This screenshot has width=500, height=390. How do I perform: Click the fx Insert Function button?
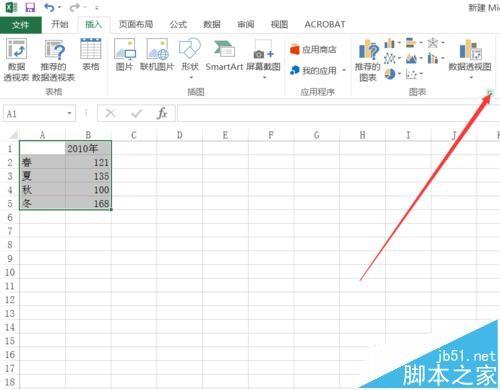162,113
